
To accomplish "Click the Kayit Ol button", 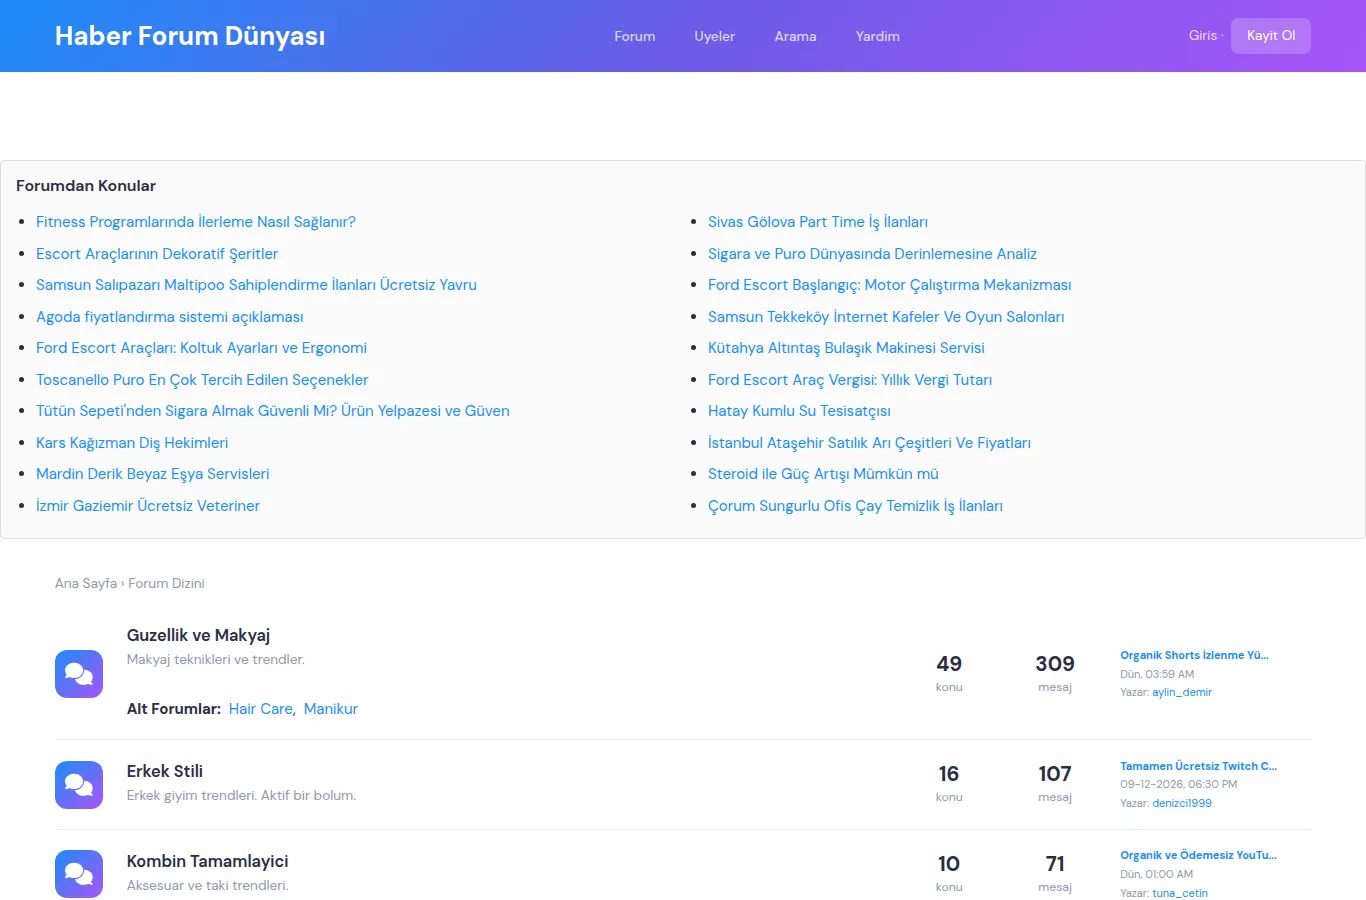I will pos(1271,36).
